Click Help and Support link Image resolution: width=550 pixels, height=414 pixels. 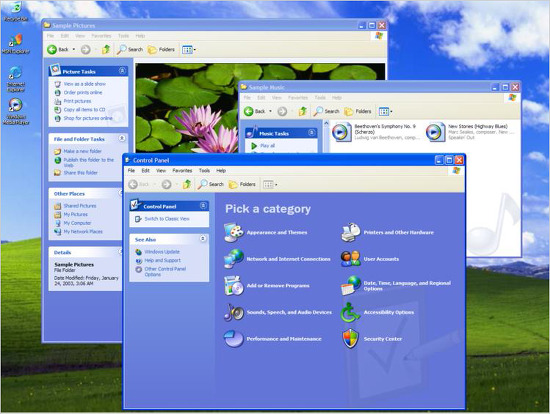162,260
